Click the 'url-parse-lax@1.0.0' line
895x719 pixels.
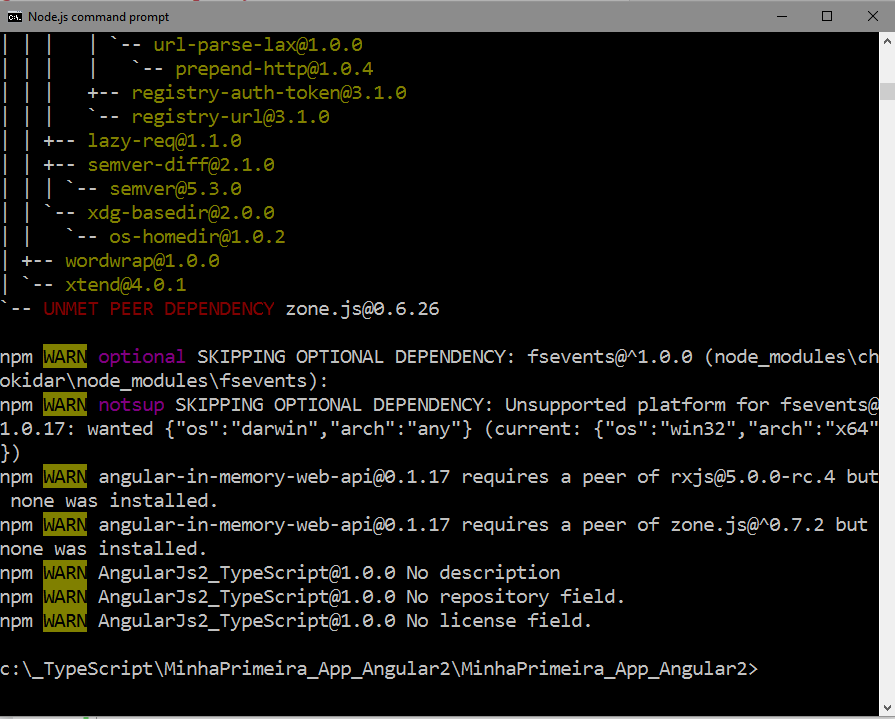(258, 45)
